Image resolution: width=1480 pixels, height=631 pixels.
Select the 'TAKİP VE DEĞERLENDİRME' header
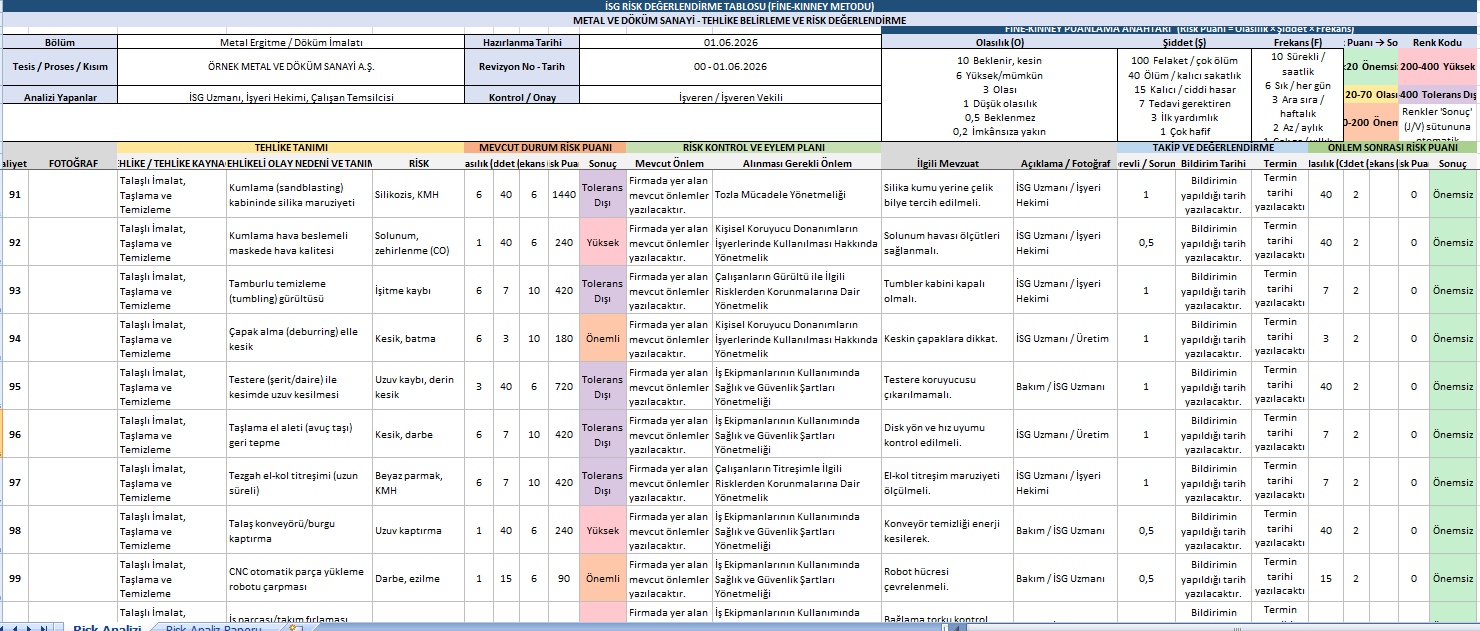(1212, 147)
